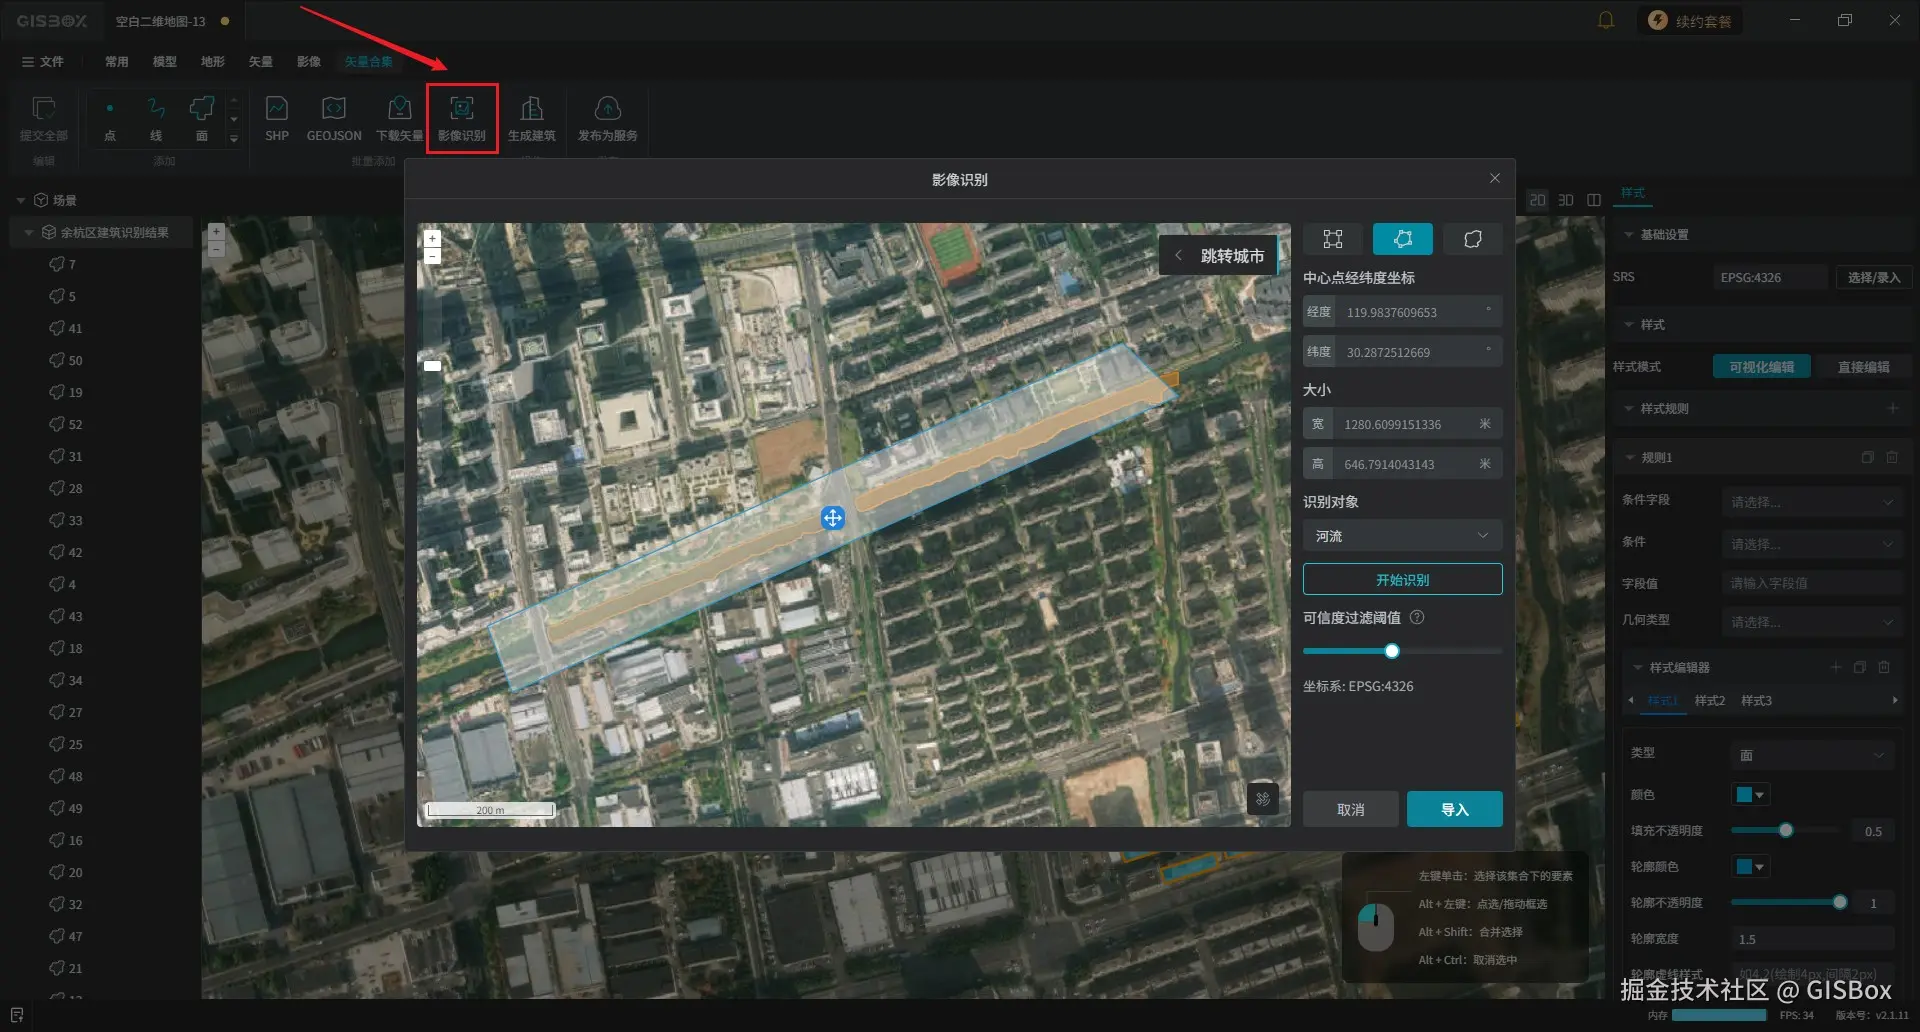Import a SHP vector file
The image size is (1920, 1032).
click(277, 118)
